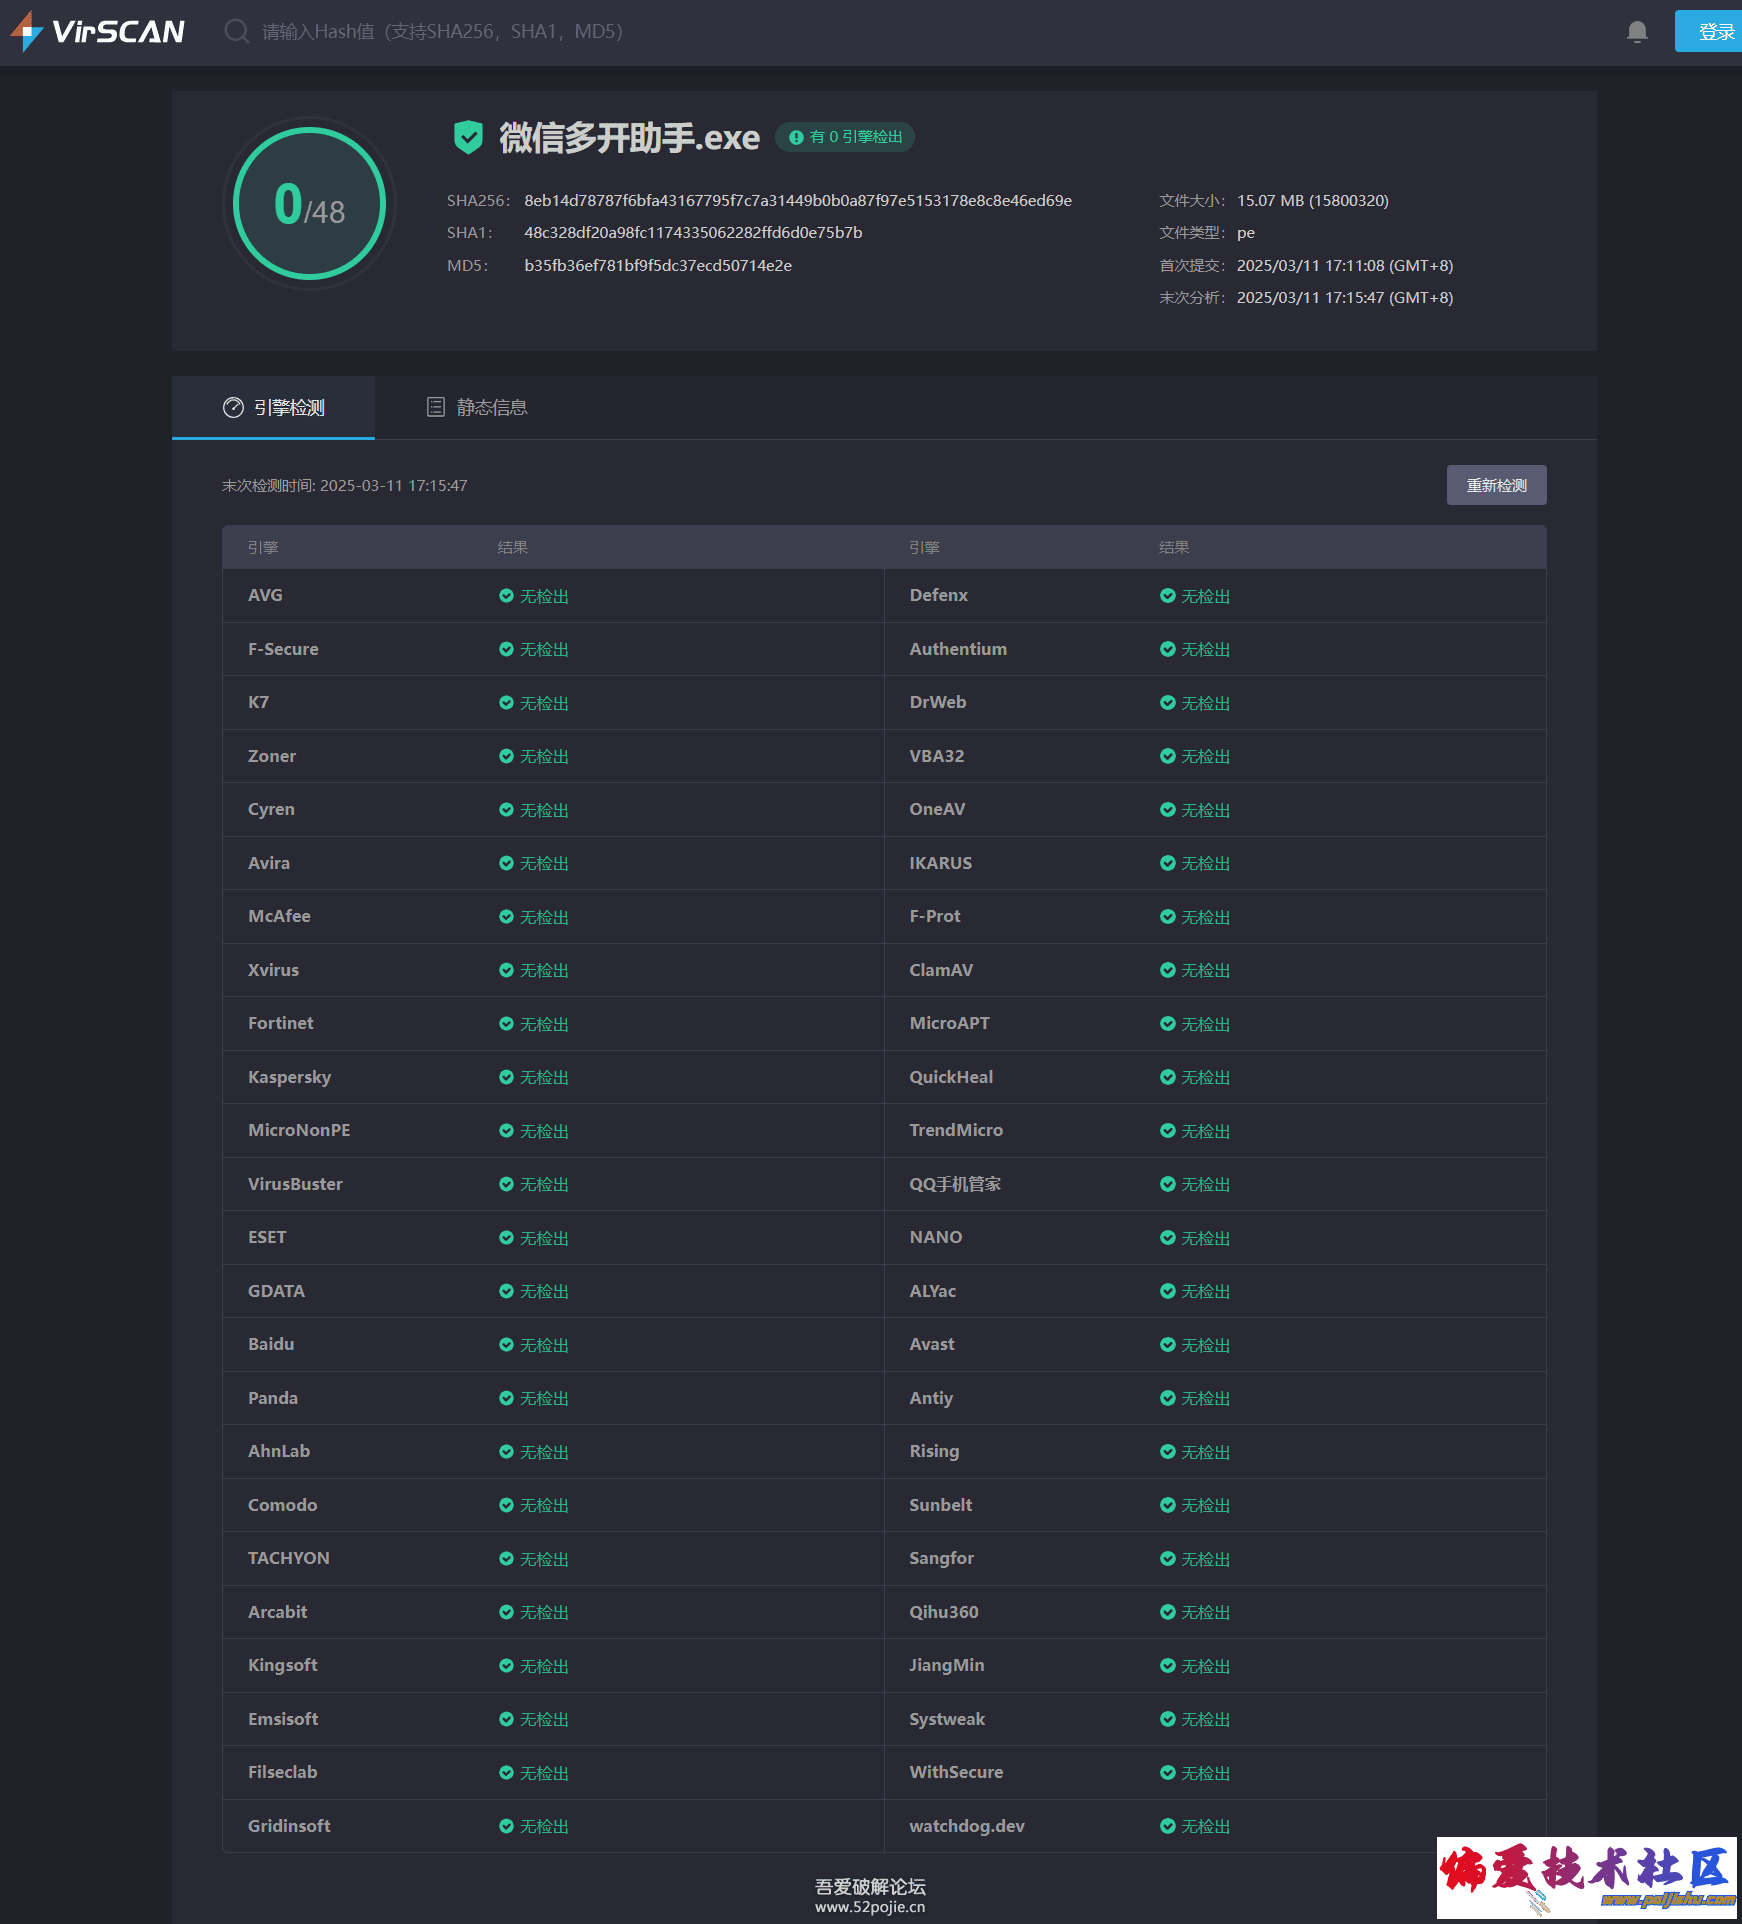
Task: Click the 0/48 detection score circle
Action: pyautogui.click(x=309, y=204)
